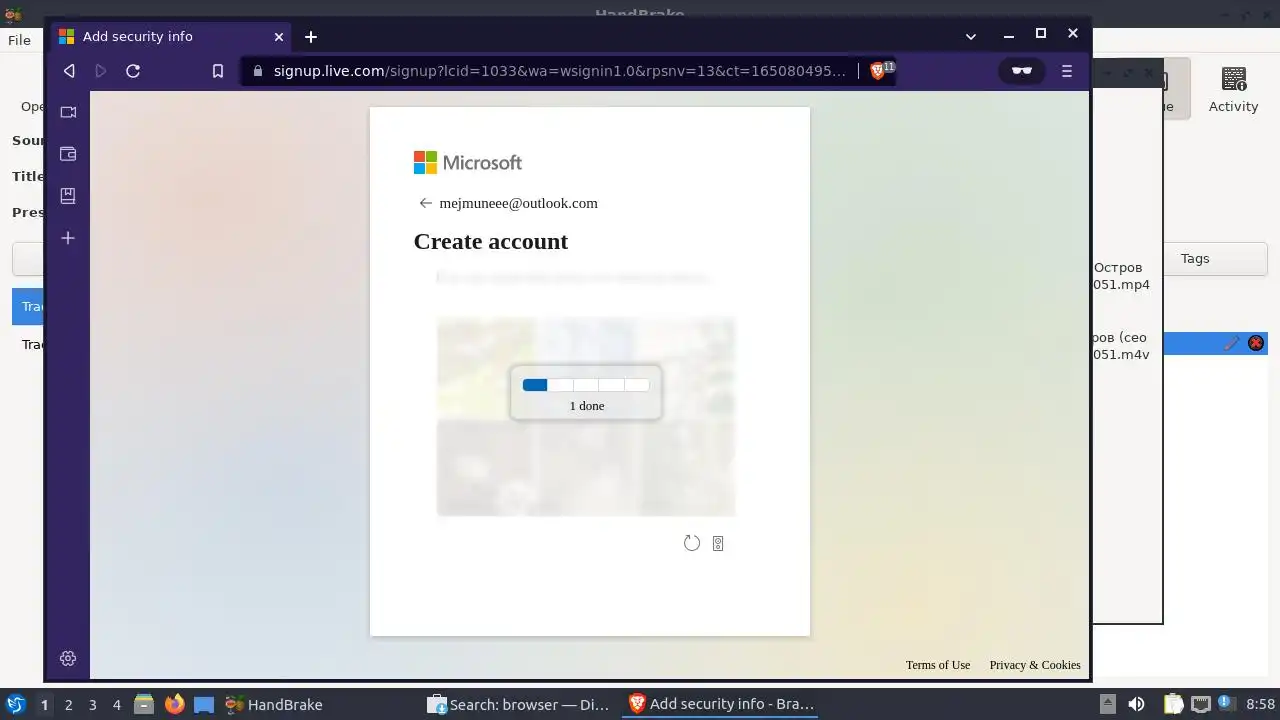This screenshot has width=1280, height=720.
Task: Expand hidden system tray icons
Action: point(1107,704)
